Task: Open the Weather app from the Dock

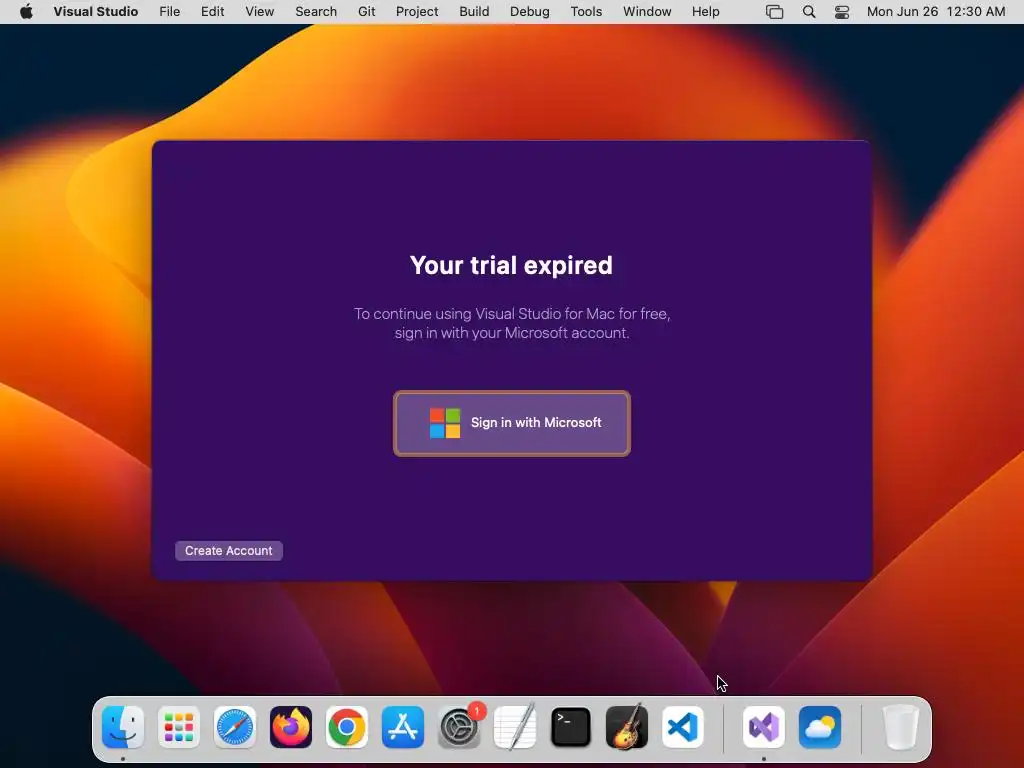Action: 820,727
